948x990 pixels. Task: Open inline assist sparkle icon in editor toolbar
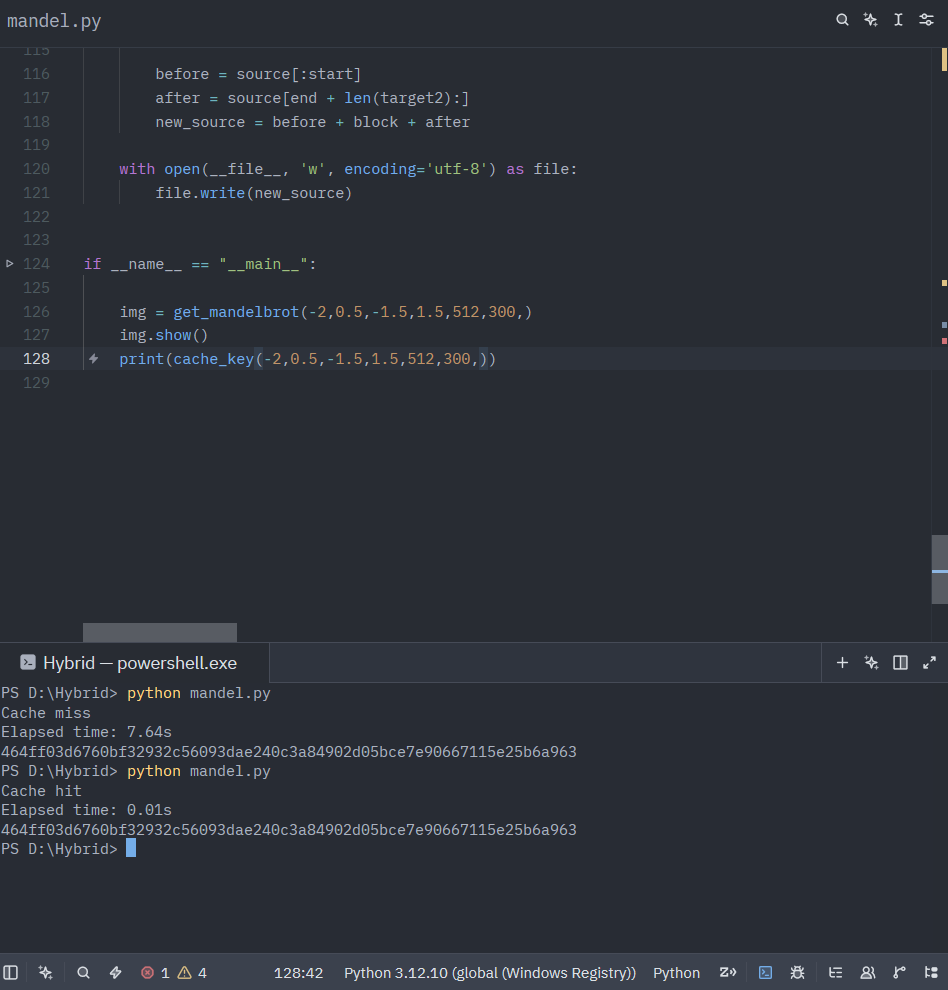tap(870, 20)
